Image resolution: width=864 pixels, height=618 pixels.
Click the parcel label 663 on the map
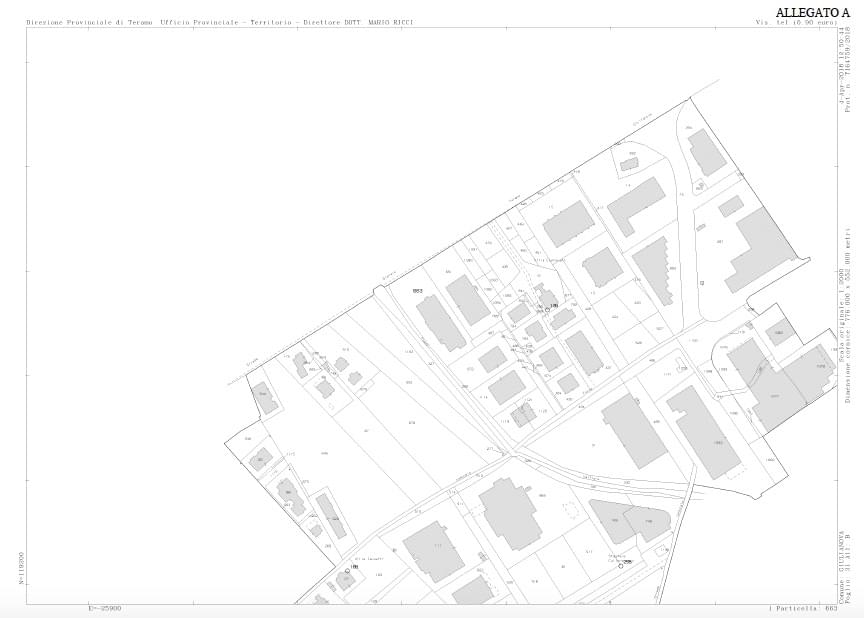point(418,291)
